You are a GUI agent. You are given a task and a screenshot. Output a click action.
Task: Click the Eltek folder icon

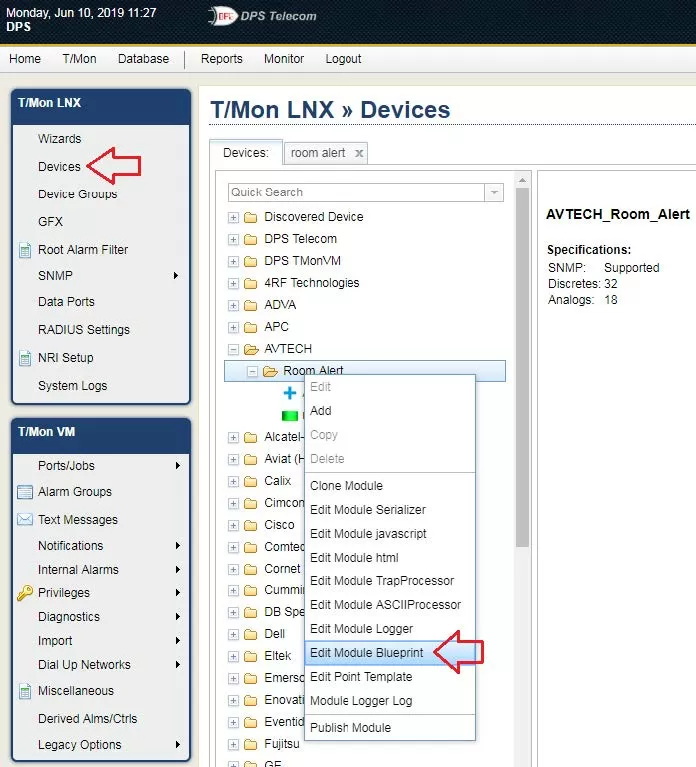250,656
